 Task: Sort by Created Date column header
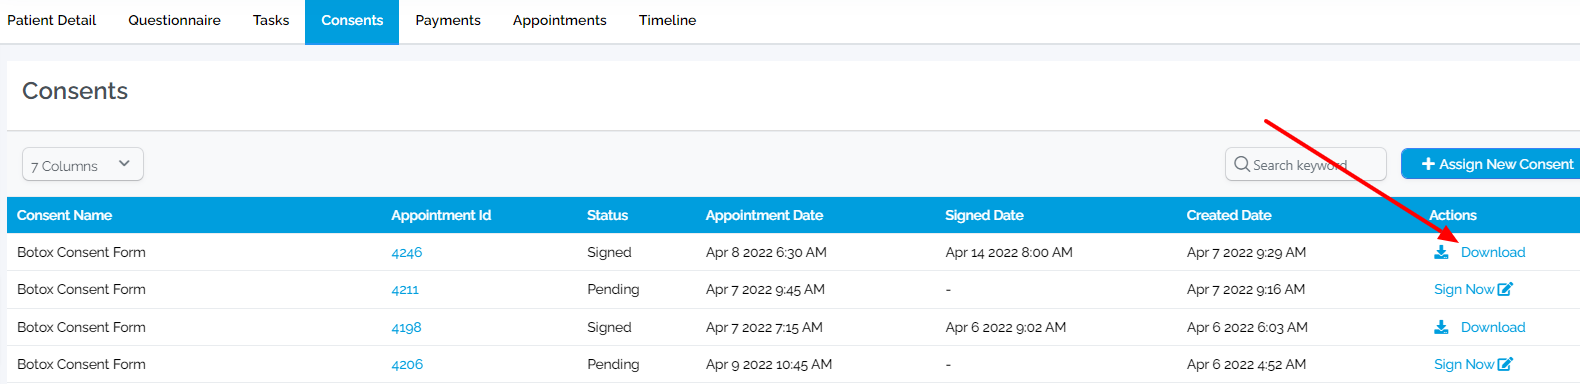click(x=1229, y=215)
